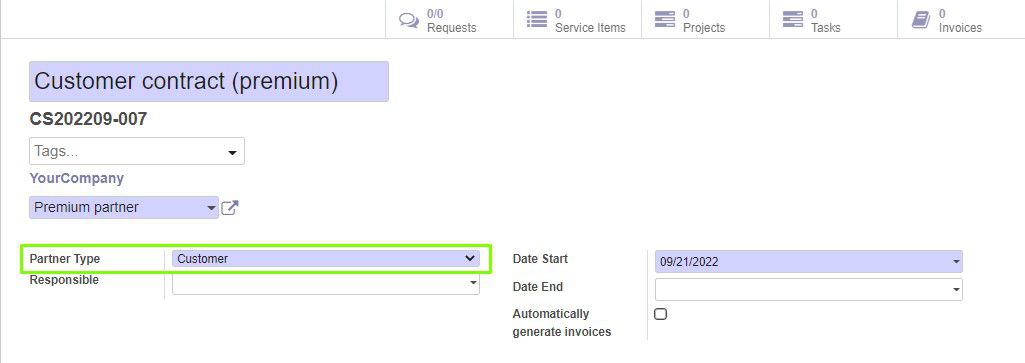Click the Projects stacked bars icon

coord(665,20)
